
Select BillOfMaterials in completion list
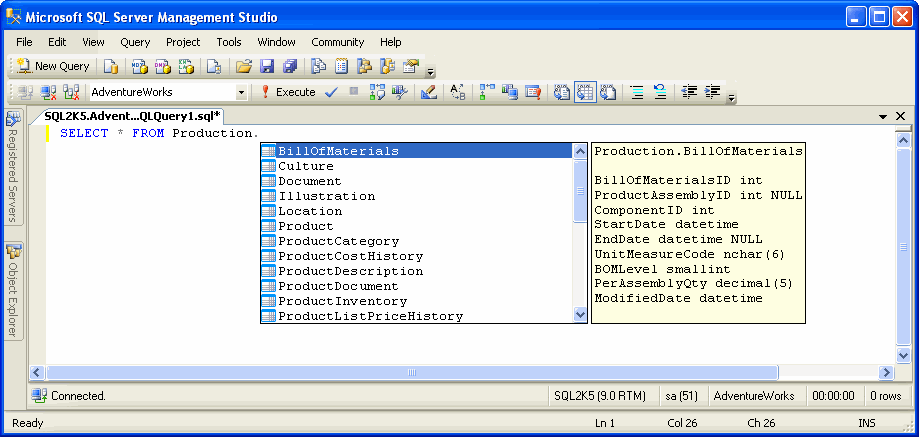click(417, 151)
